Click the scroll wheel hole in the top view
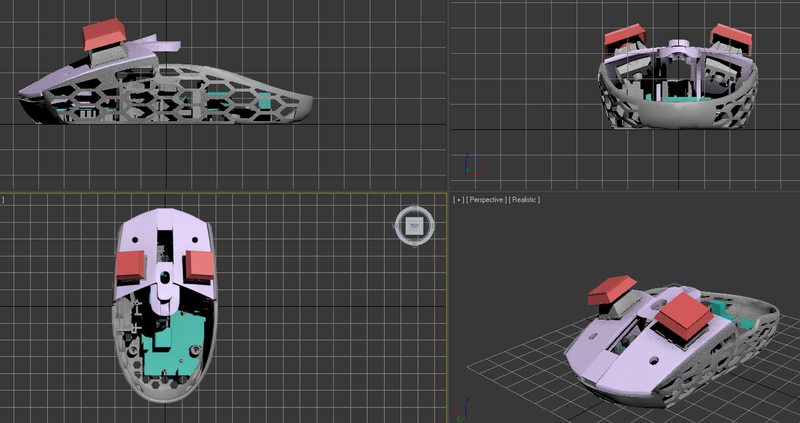Screen dimensions: 800x423 coord(164,272)
